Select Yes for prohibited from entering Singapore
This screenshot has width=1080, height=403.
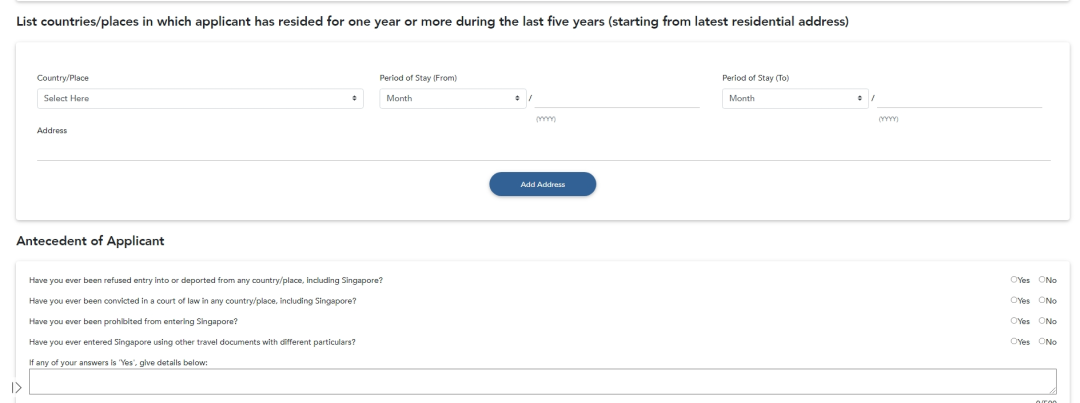[1014, 320]
